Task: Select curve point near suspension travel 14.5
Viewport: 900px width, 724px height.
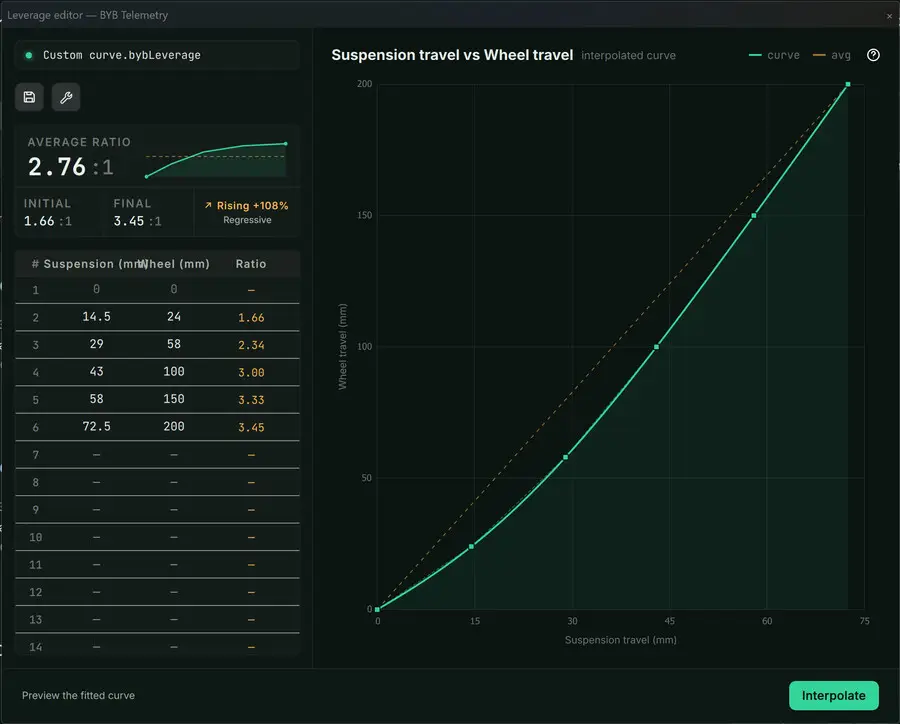Action: click(x=471, y=547)
